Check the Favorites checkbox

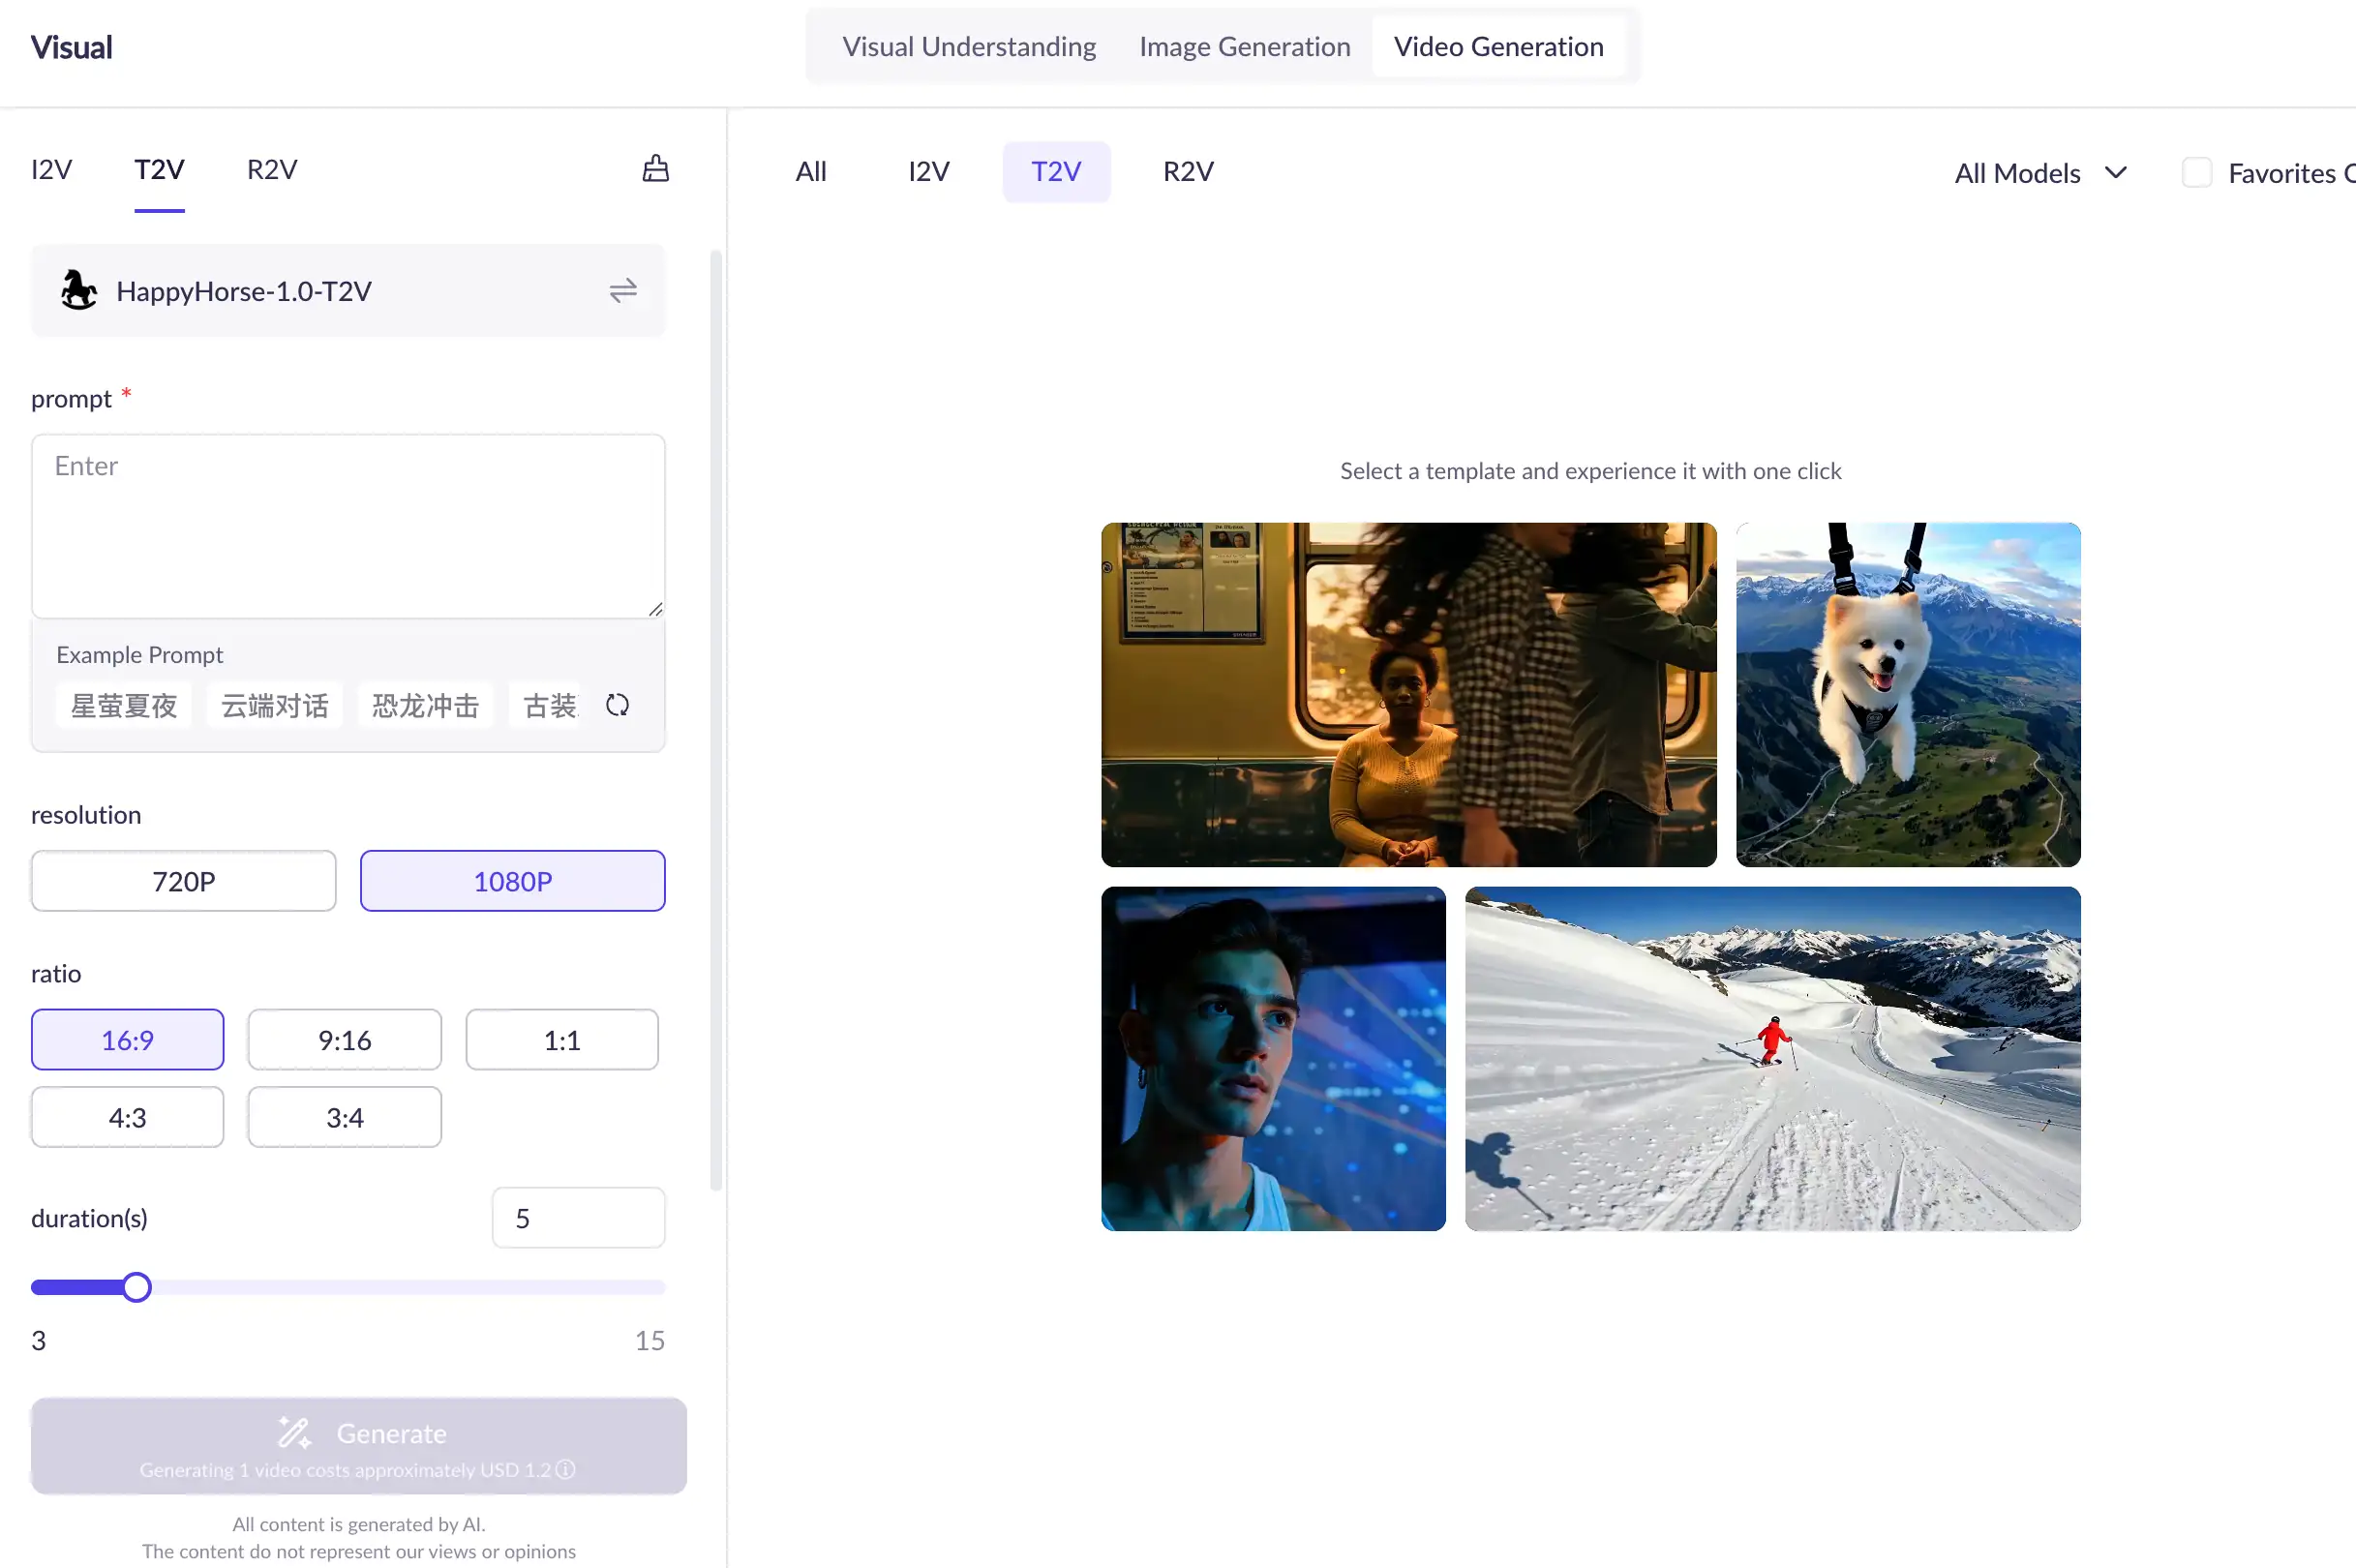[2196, 173]
